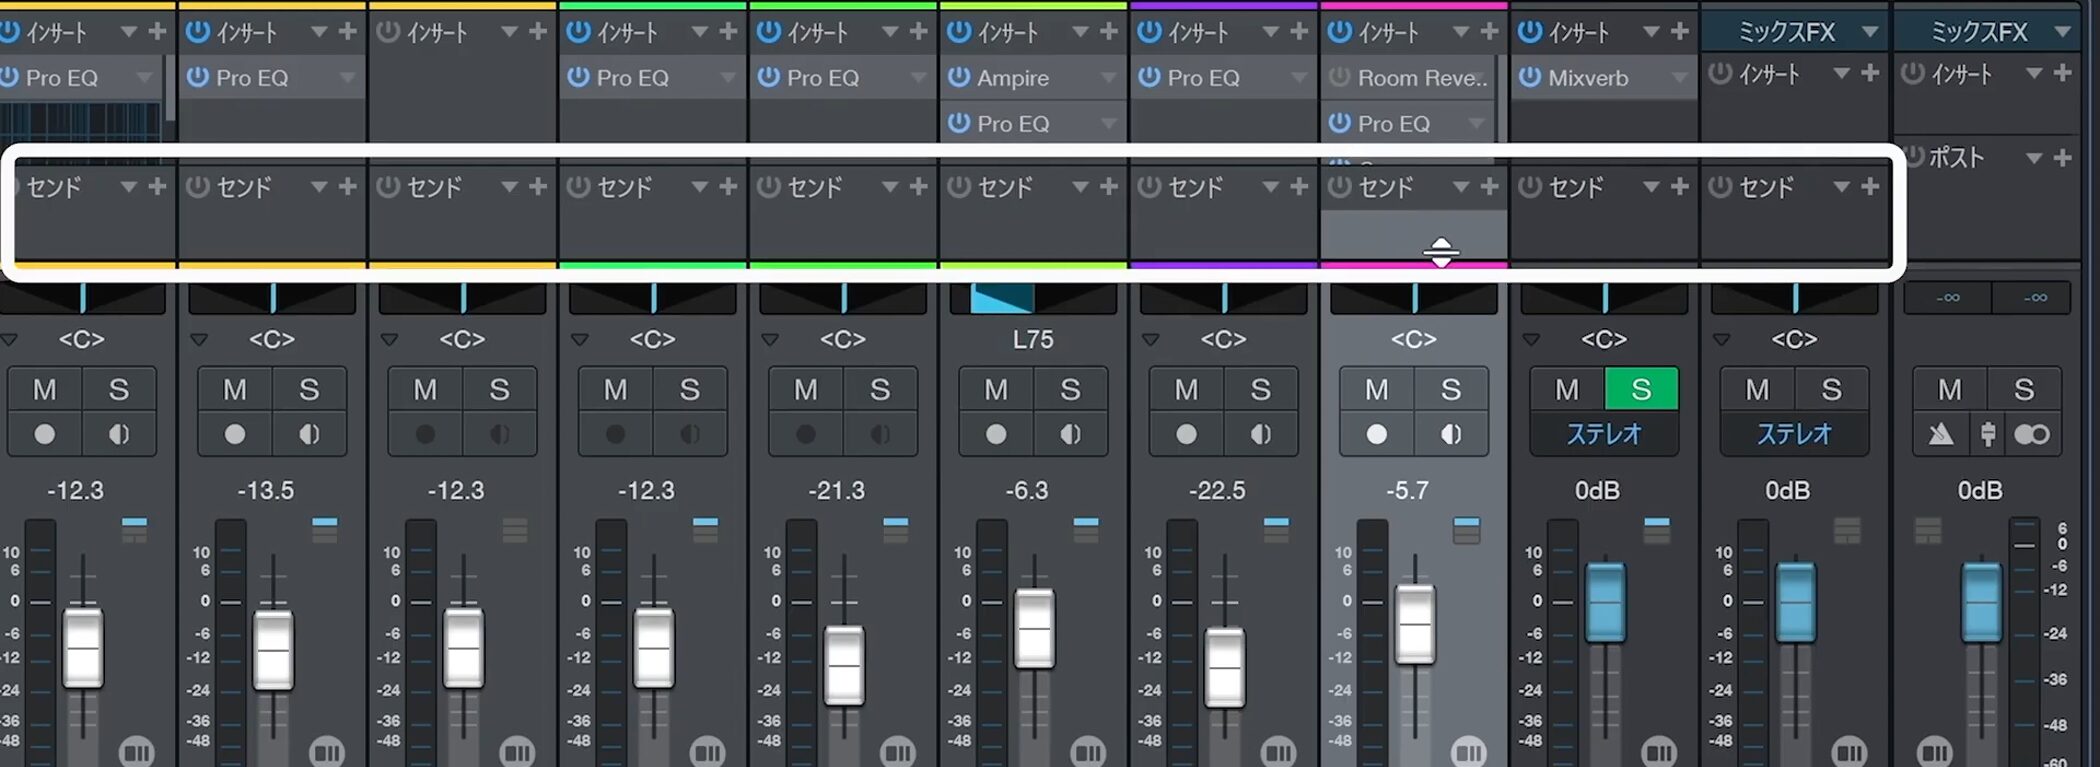The height and width of the screenshot is (767, 2100).
Task: Click the L75 pan value
Action: pyautogui.click(x=1032, y=340)
